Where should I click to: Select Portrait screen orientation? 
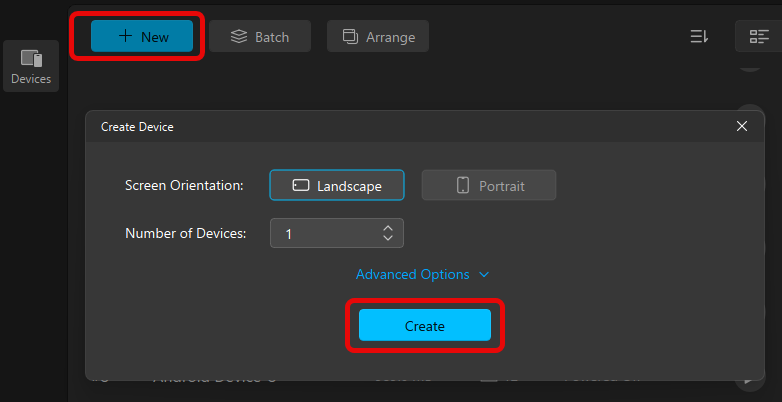489,185
